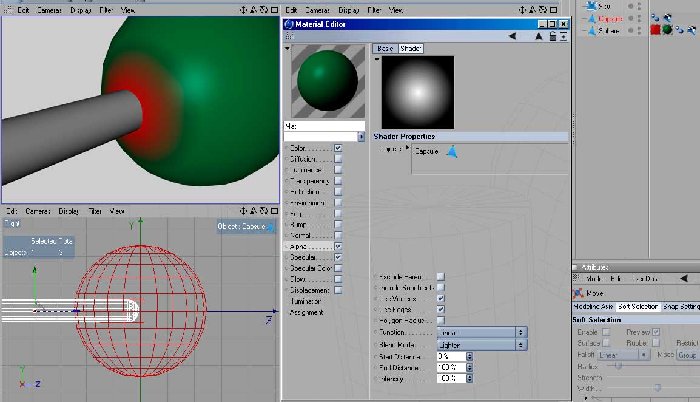Click the arrow button beside the layer field

tap(361, 137)
